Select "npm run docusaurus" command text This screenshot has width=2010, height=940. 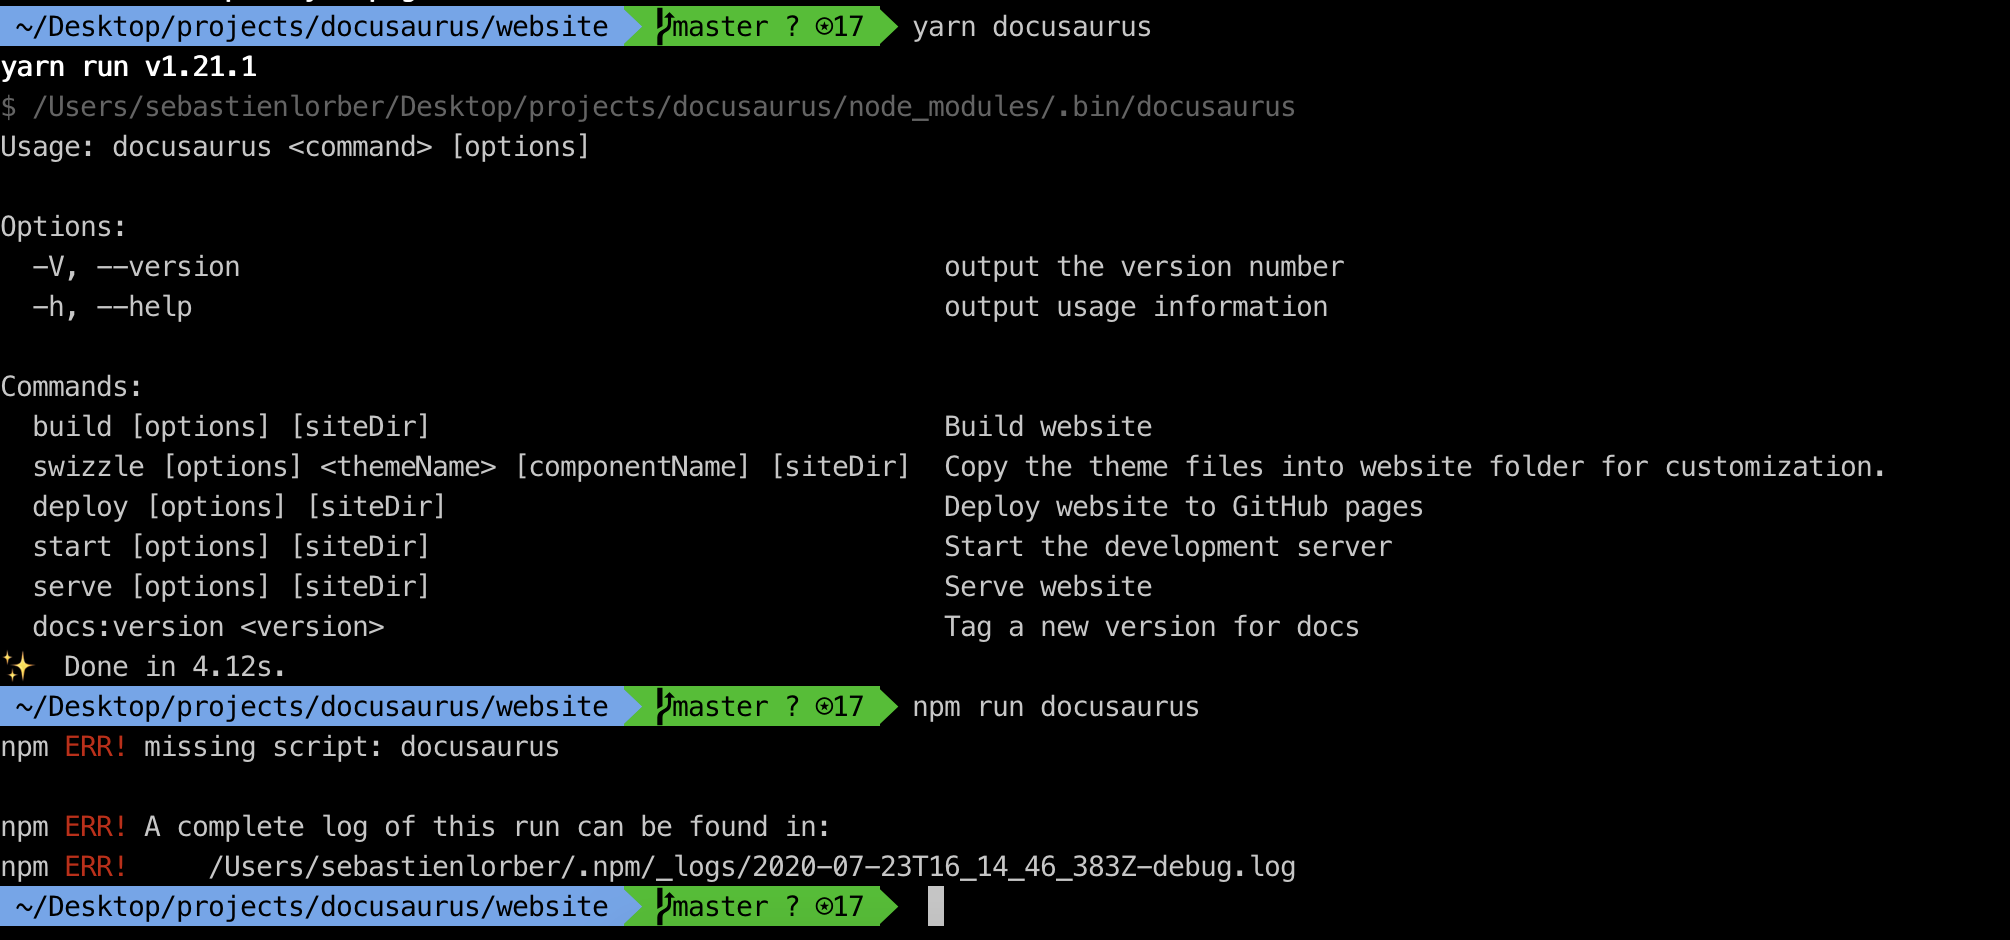(1053, 706)
